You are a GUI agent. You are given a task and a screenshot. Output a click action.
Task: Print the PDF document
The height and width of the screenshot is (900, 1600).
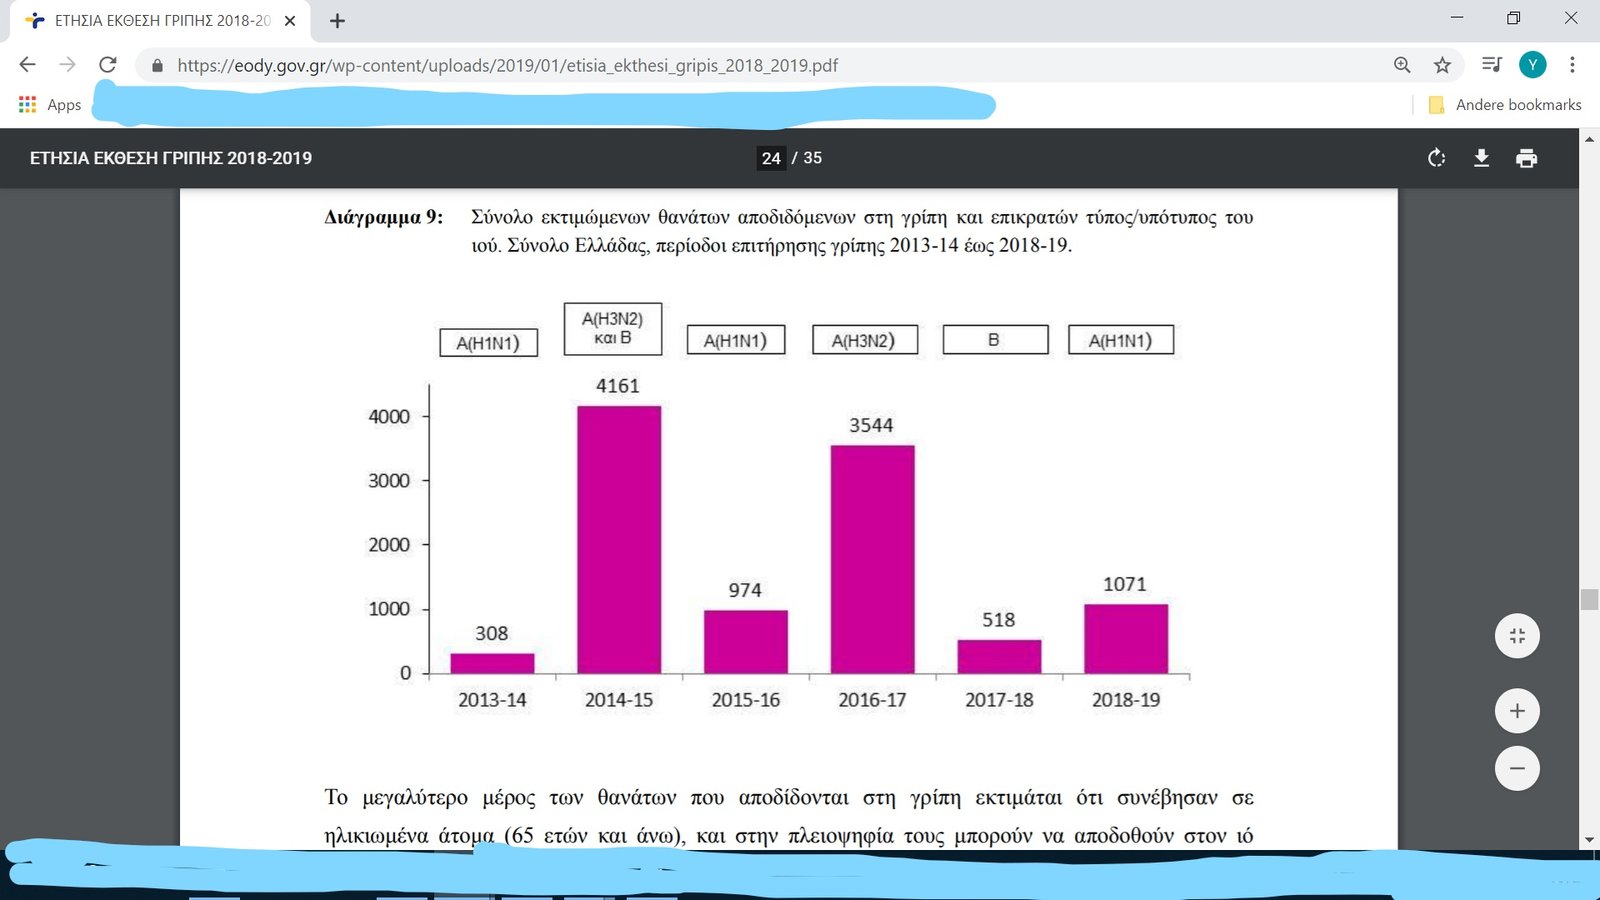[x=1526, y=158]
